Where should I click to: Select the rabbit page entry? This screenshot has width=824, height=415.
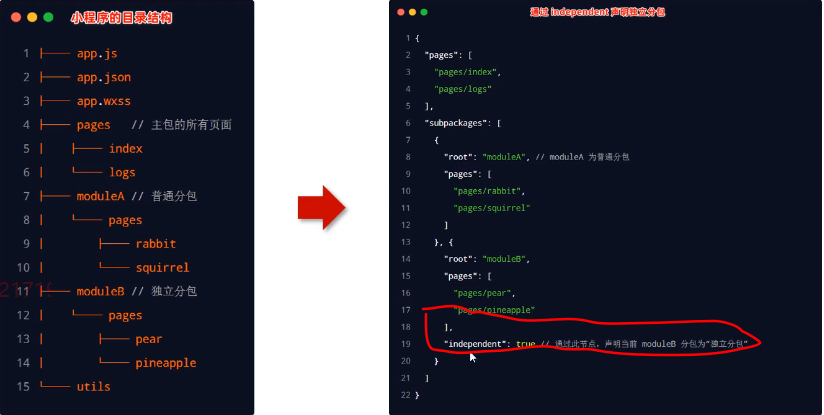coord(156,244)
